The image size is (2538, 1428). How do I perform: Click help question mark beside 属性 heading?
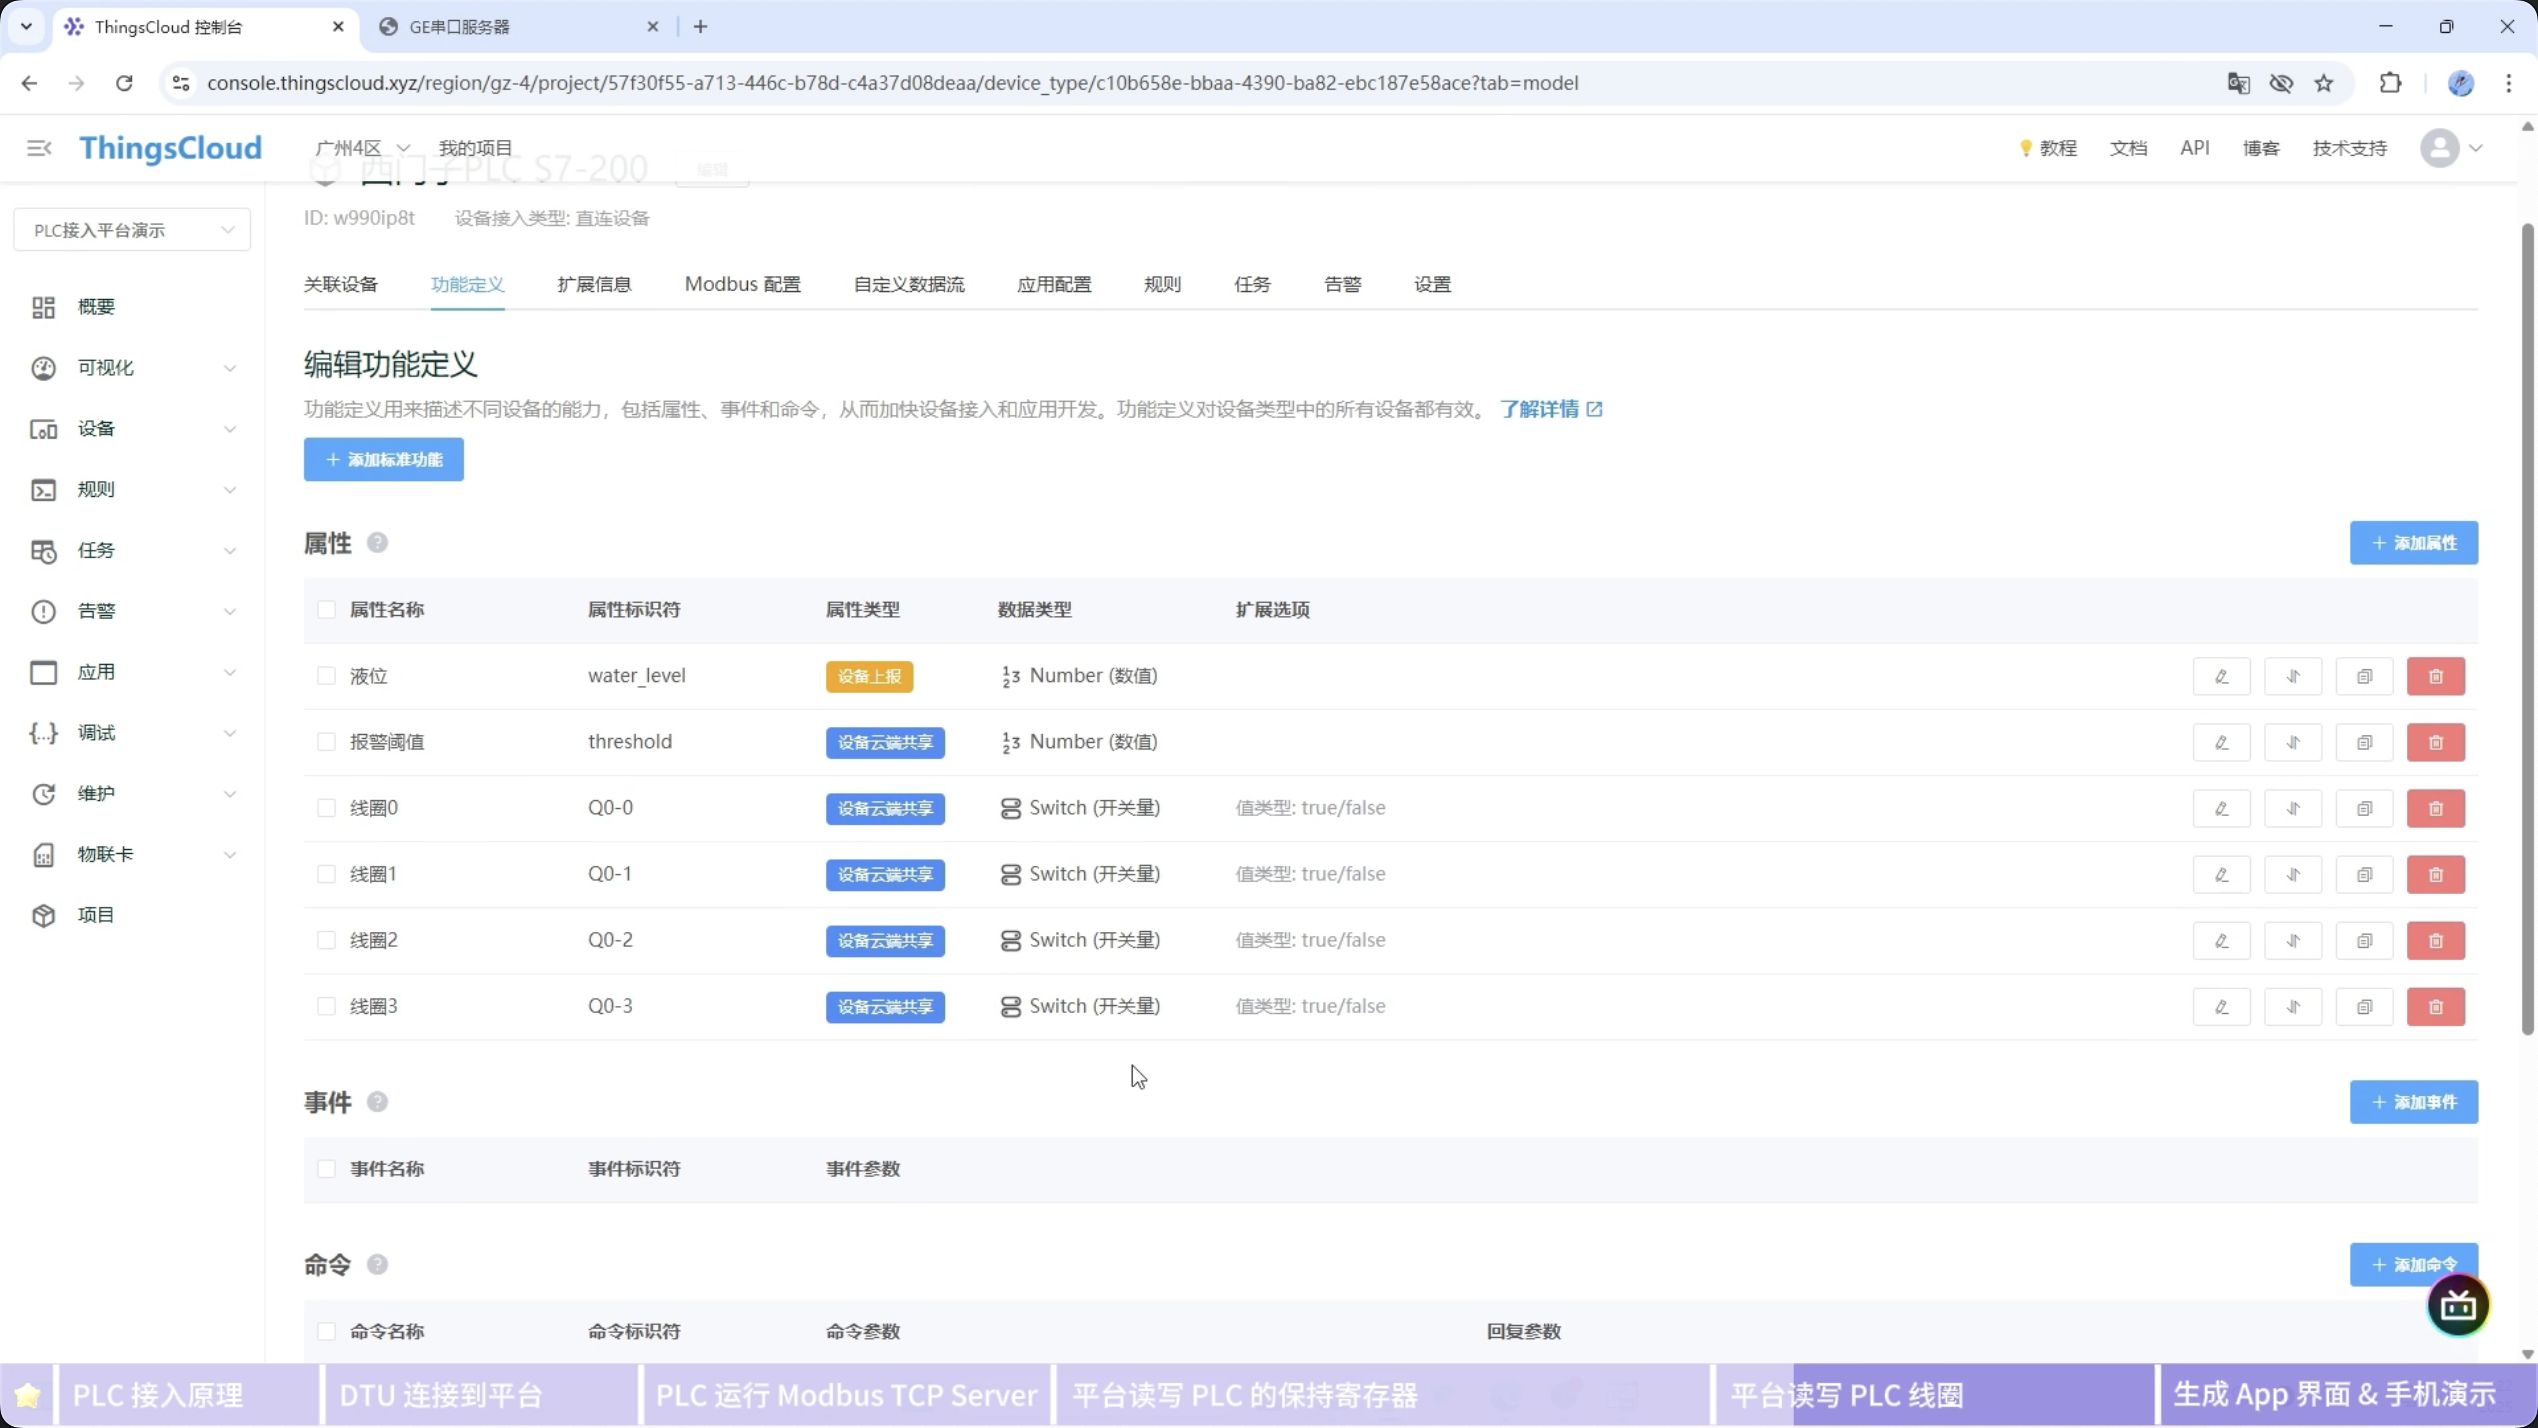377,542
